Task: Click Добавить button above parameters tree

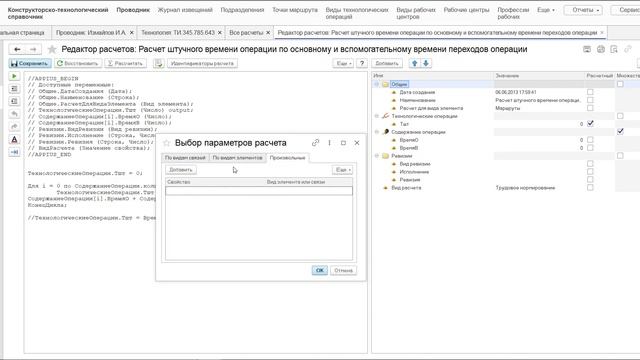Action: [x=387, y=63]
